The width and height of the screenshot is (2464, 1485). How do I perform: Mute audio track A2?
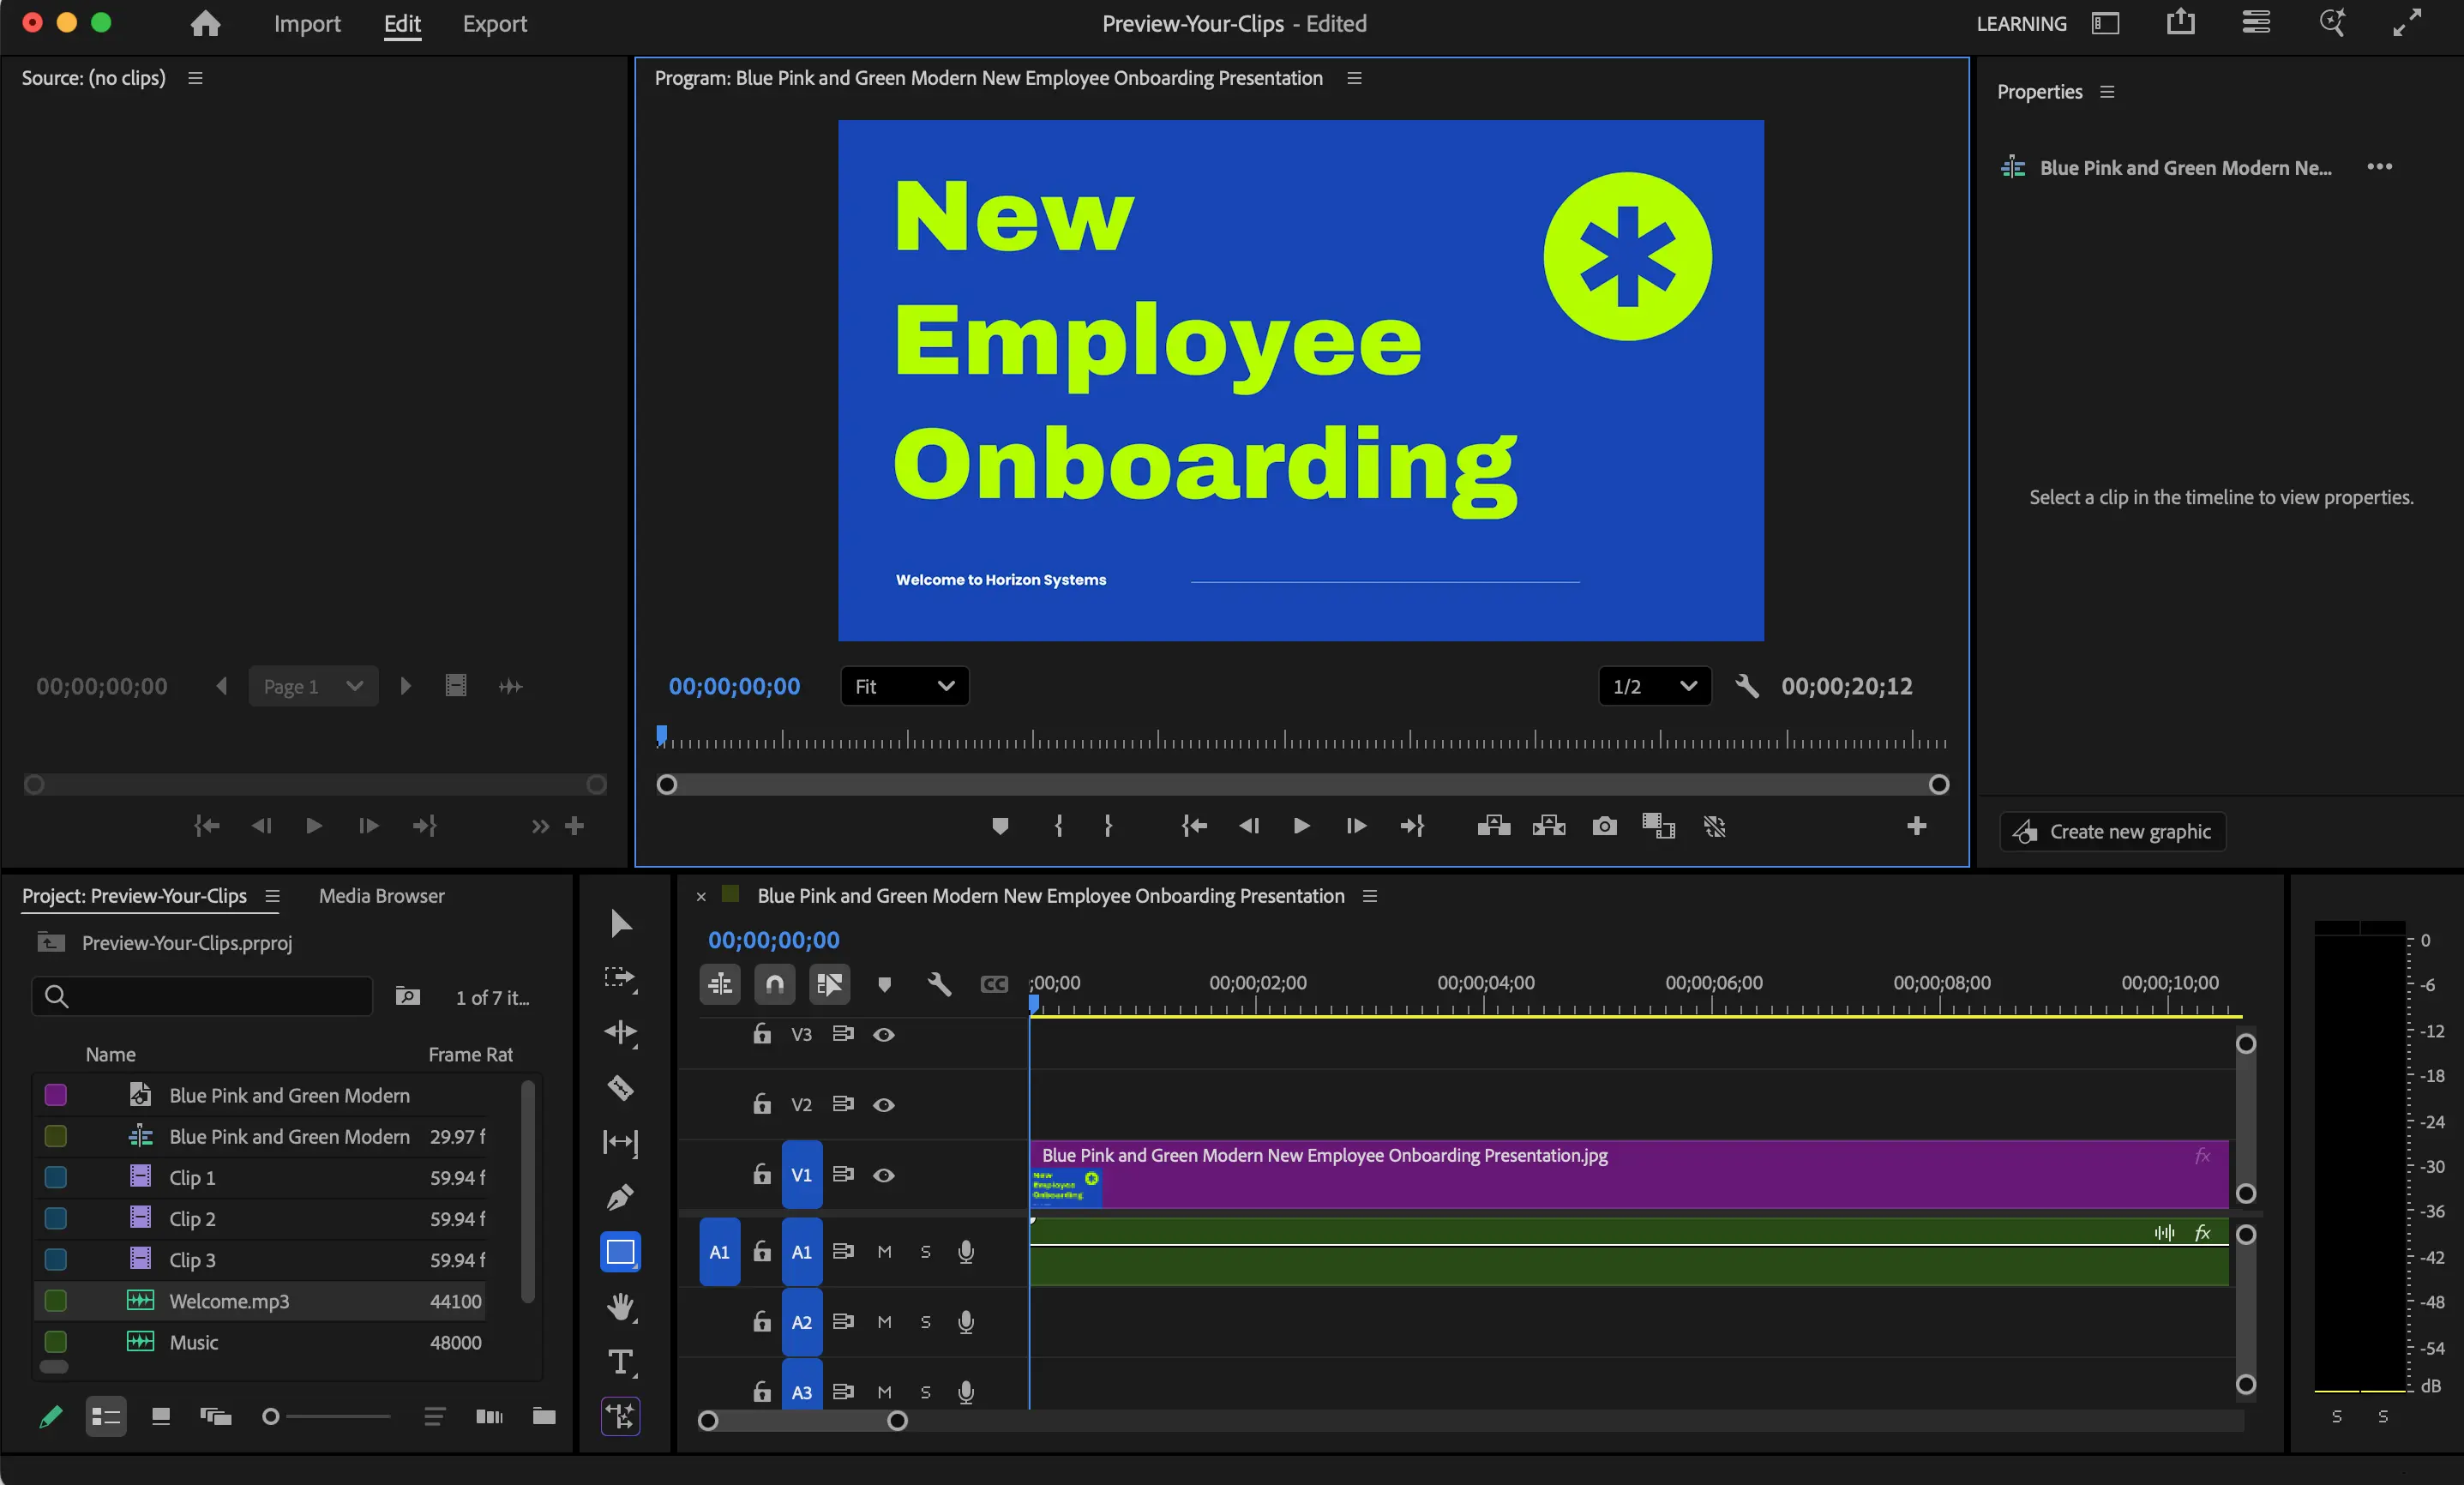point(884,1322)
